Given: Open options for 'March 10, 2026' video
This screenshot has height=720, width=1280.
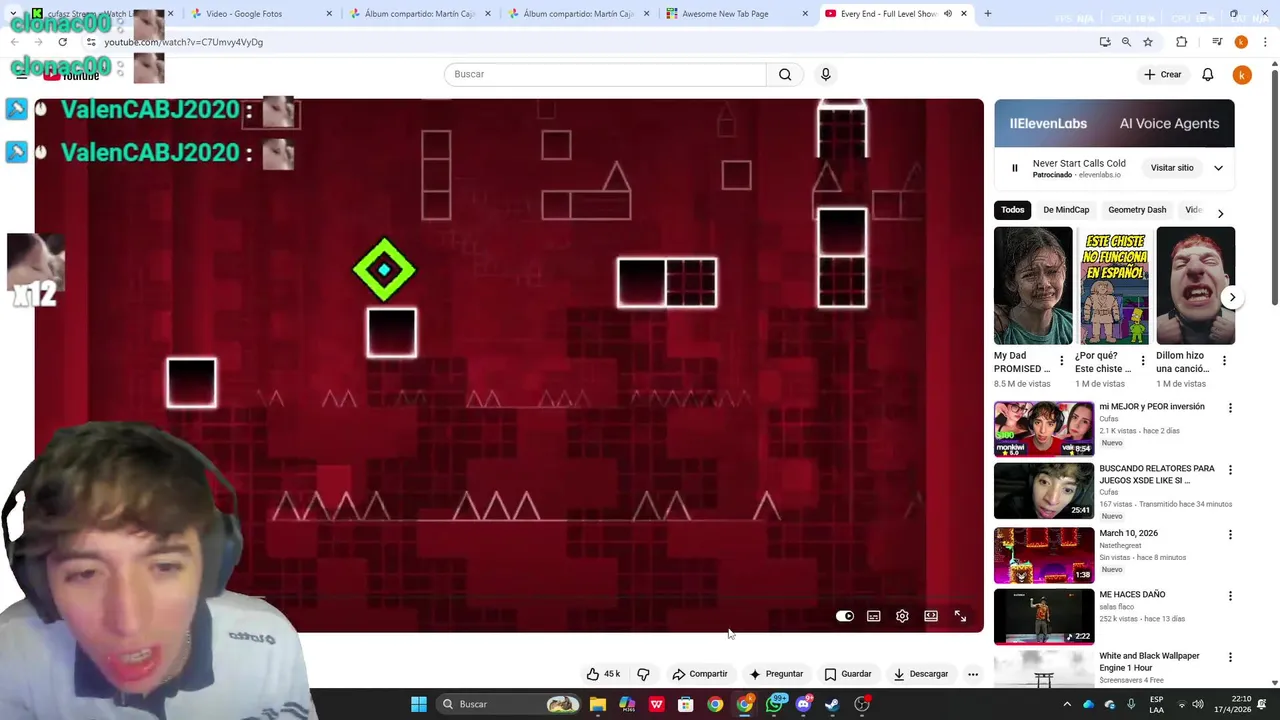Looking at the screenshot, I should tap(1230, 535).
